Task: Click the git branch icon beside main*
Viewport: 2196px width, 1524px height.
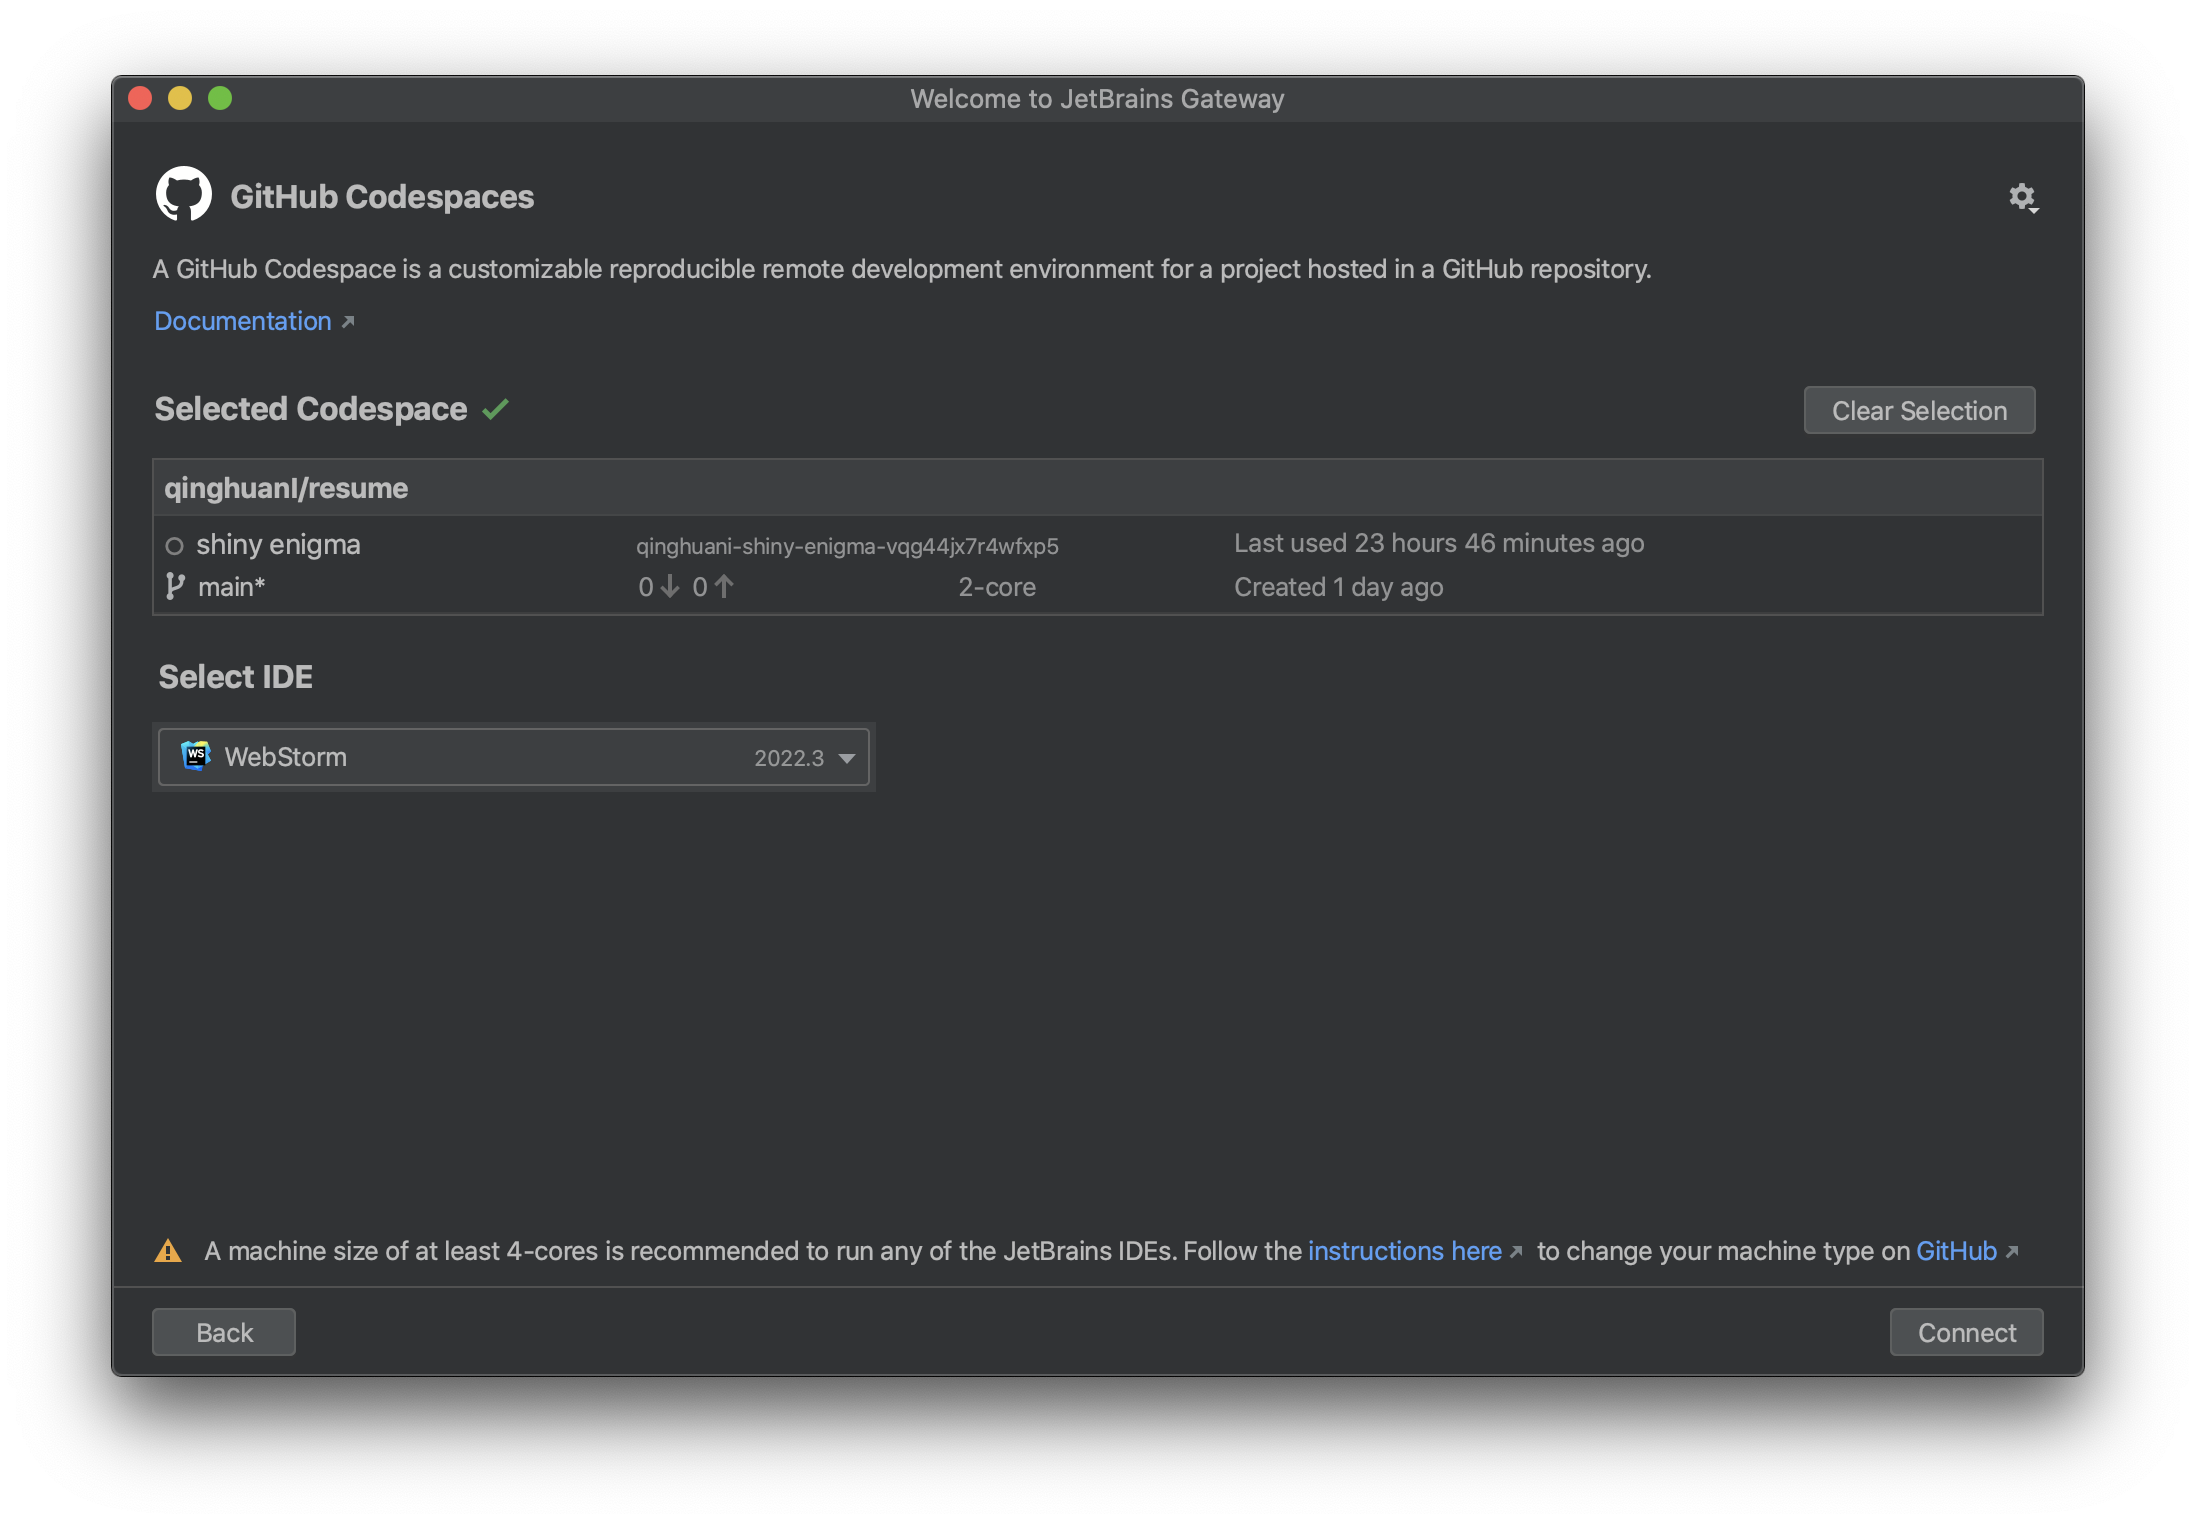Action: (x=175, y=586)
